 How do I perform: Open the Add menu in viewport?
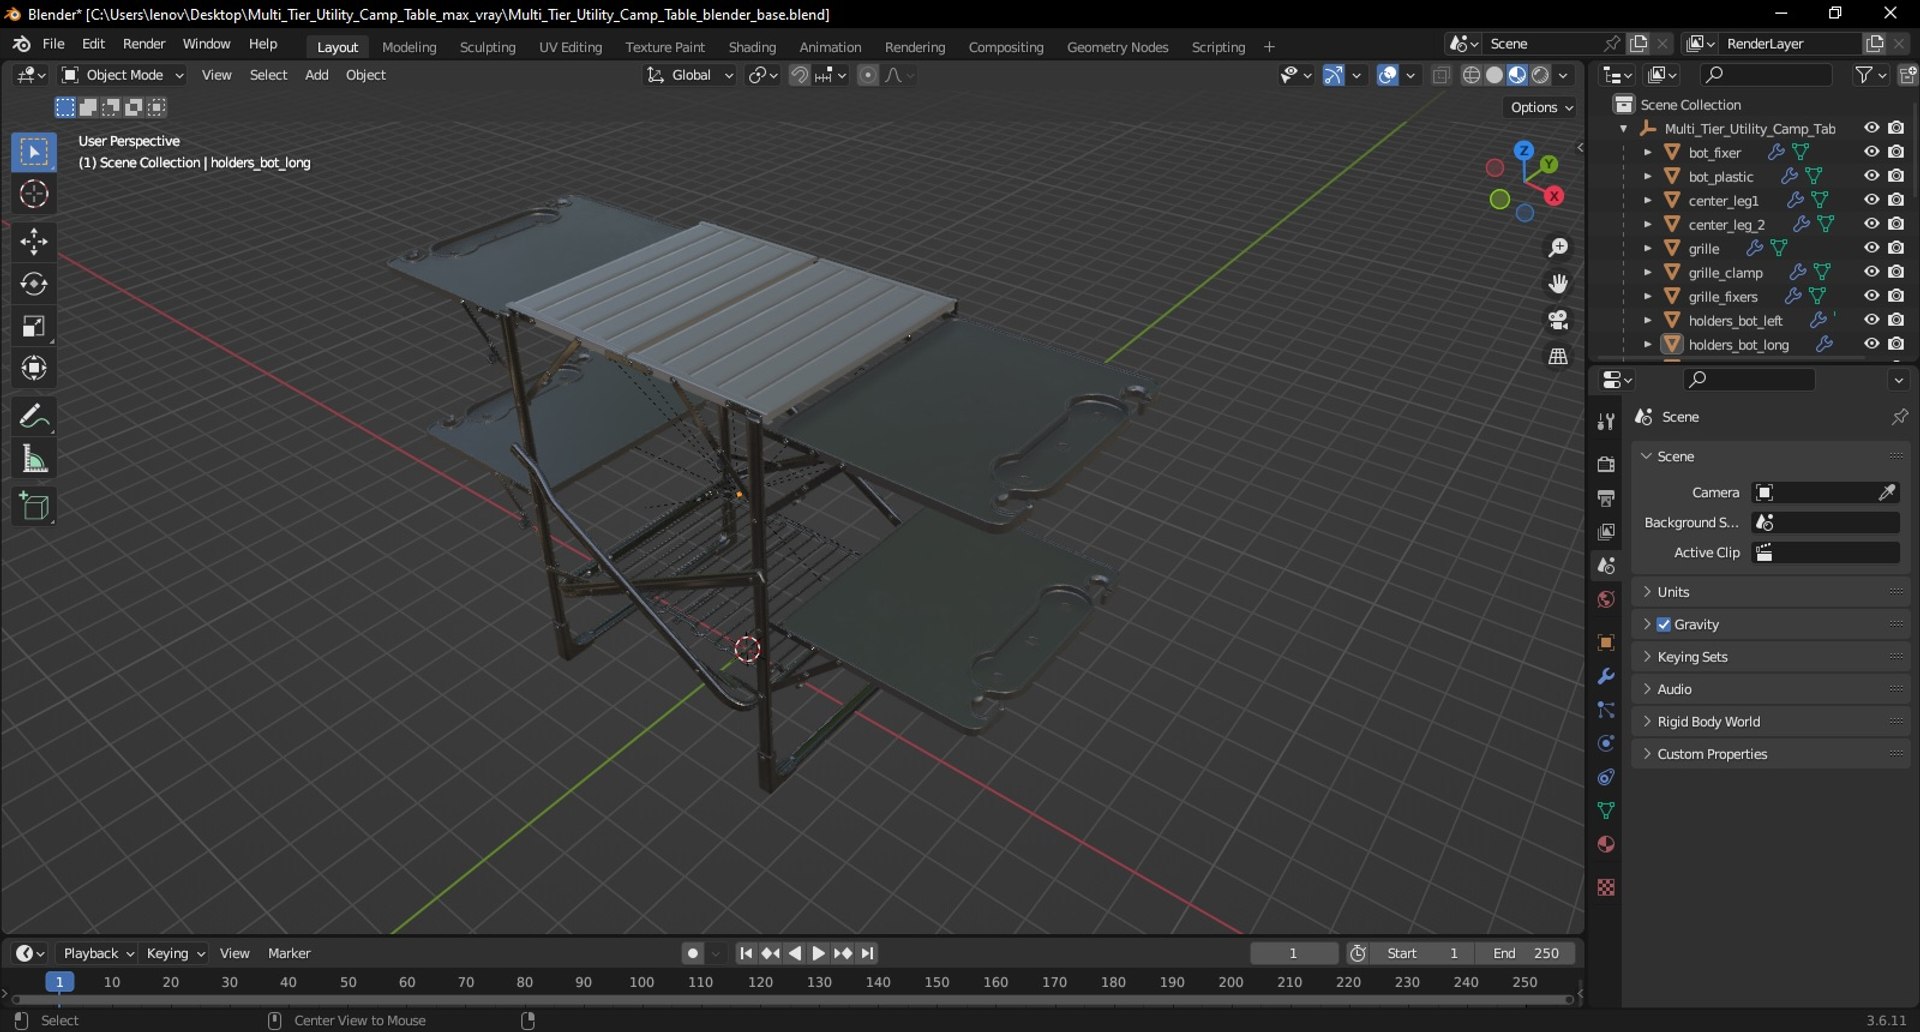tap(316, 75)
